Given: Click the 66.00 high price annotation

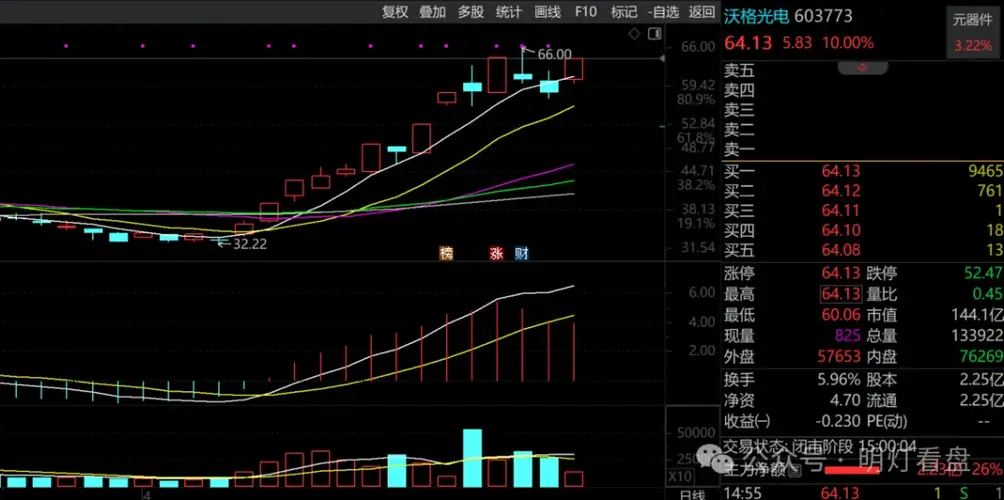Looking at the screenshot, I should click(x=555, y=54).
